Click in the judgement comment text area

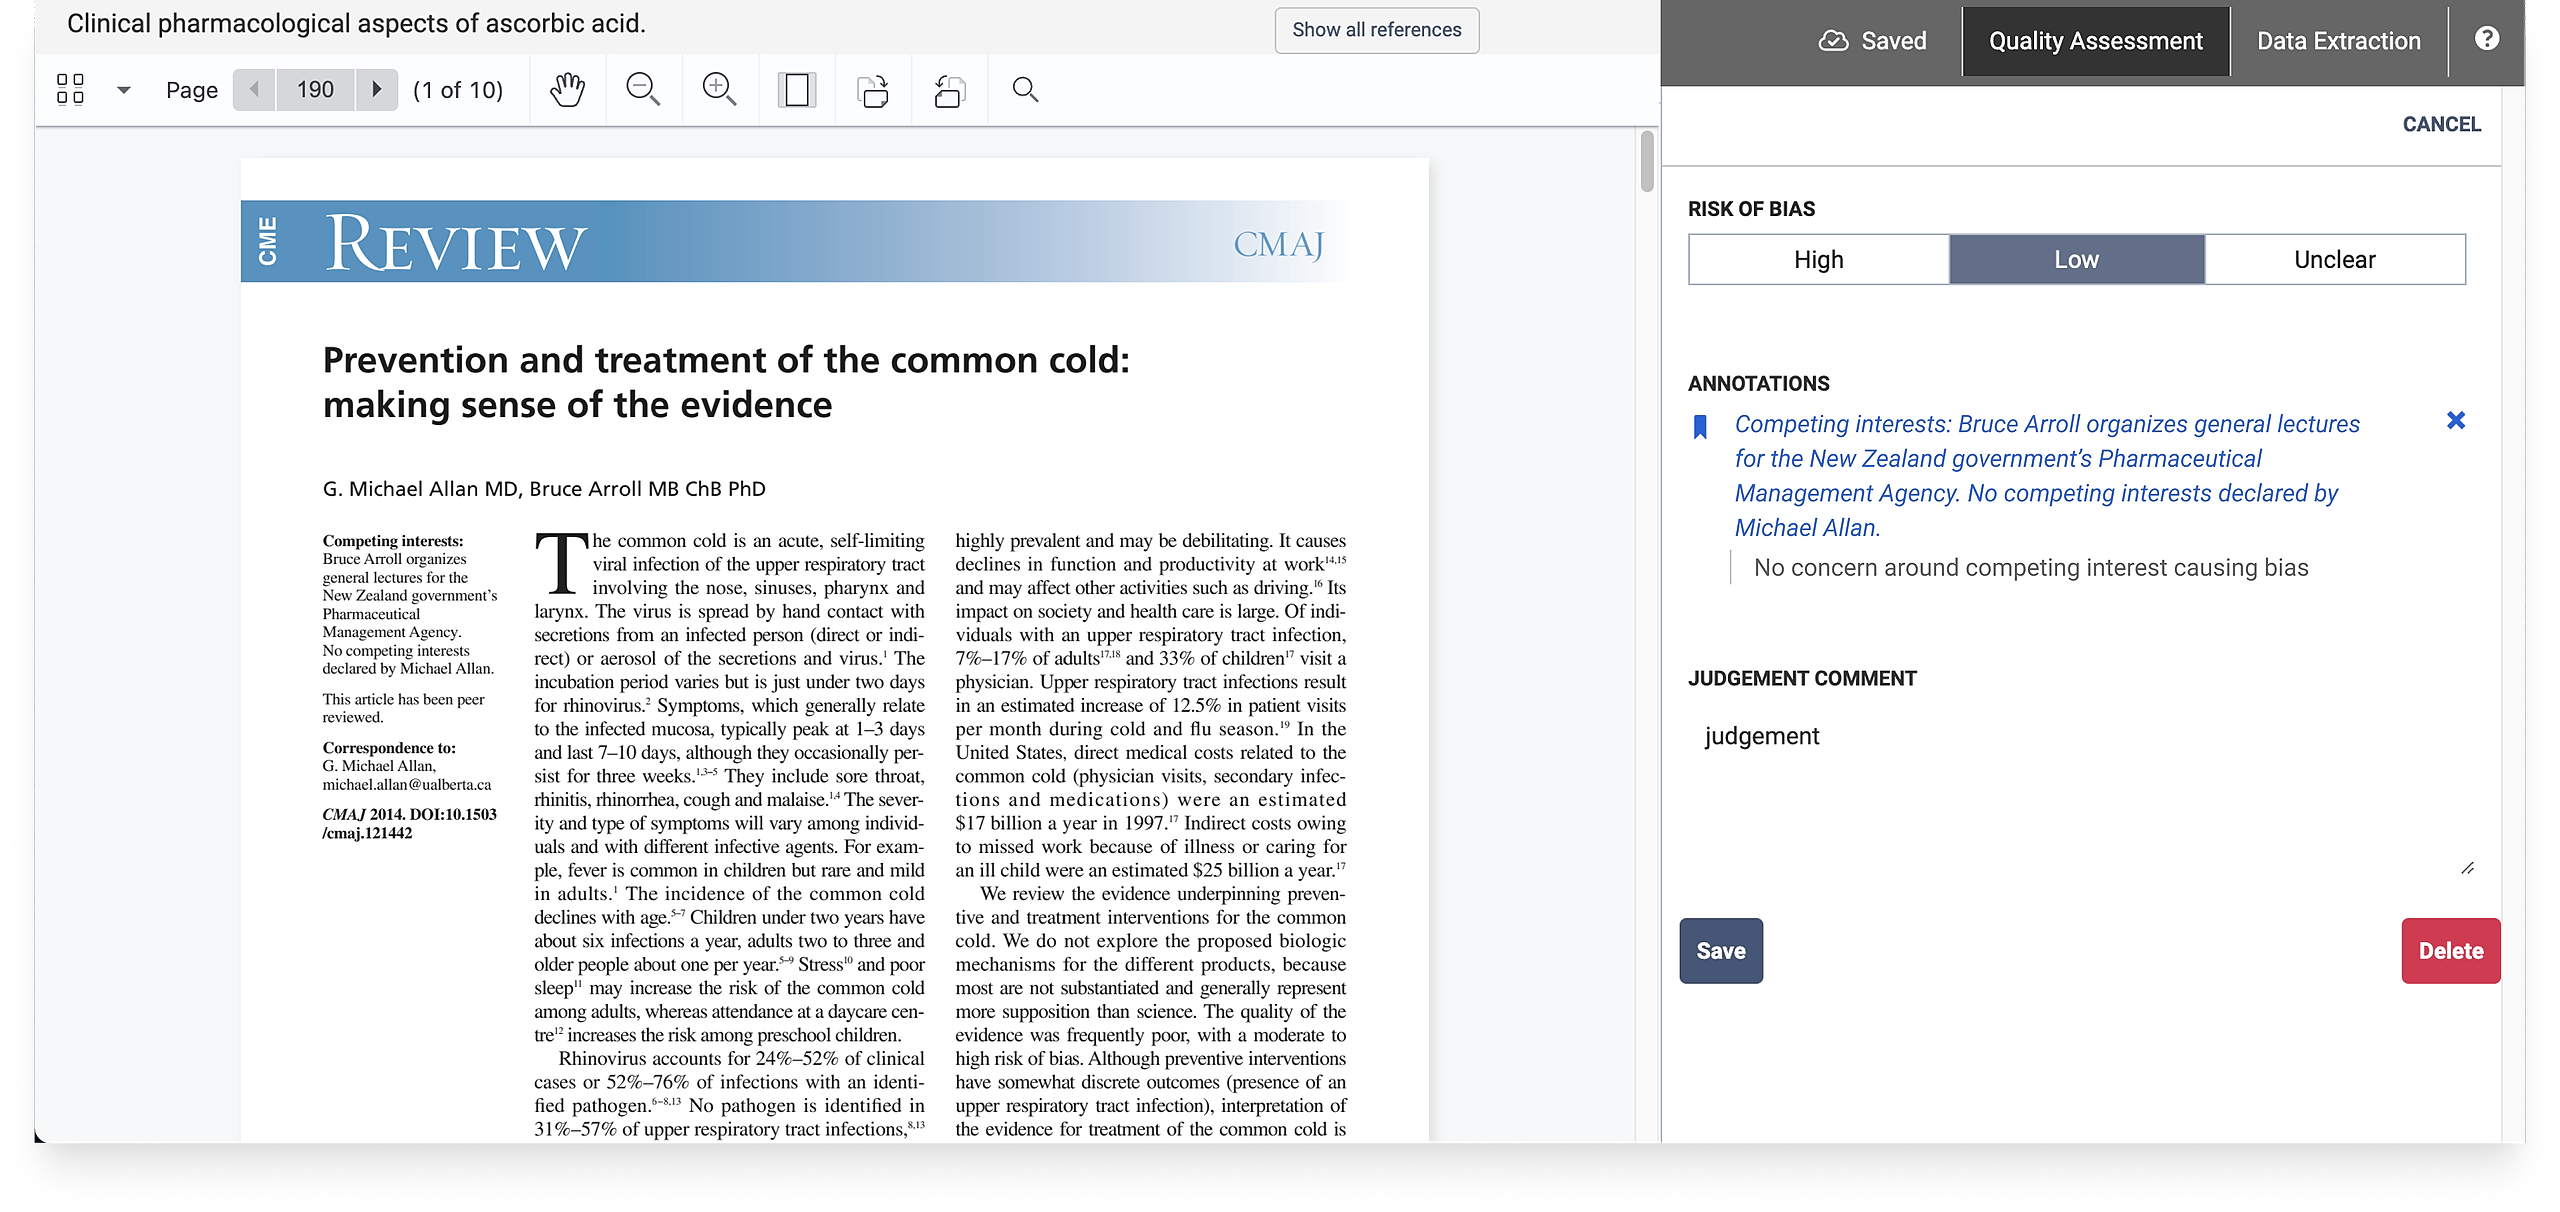2076,790
